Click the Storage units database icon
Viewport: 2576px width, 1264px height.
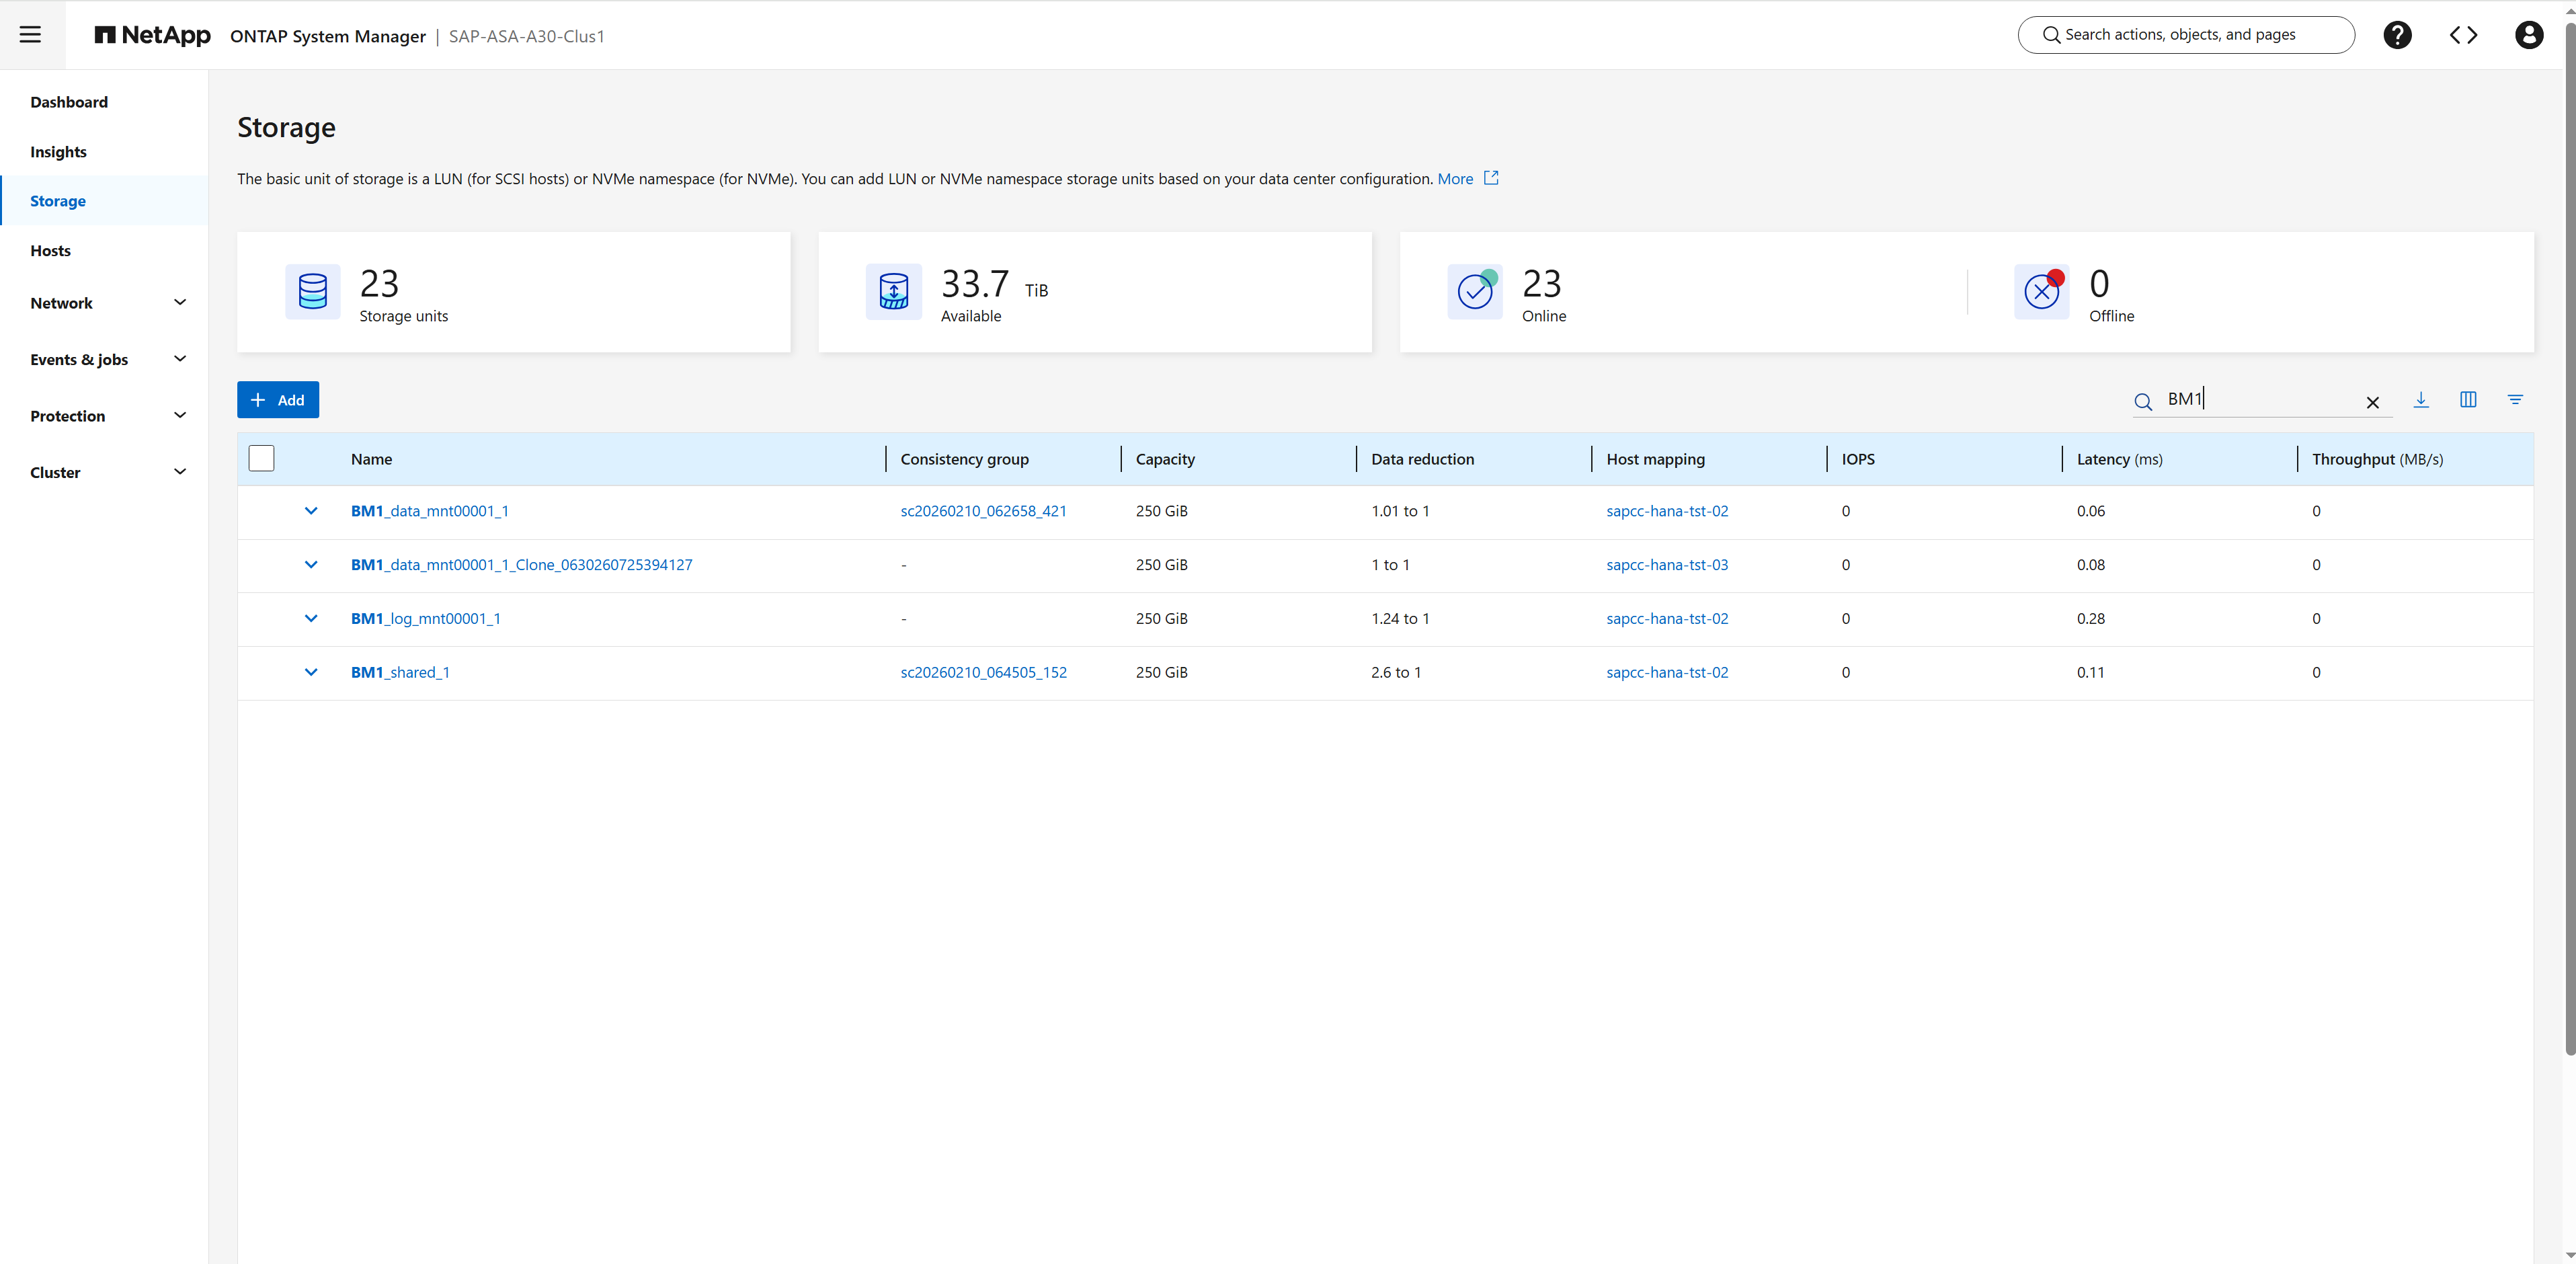[x=313, y=291]
